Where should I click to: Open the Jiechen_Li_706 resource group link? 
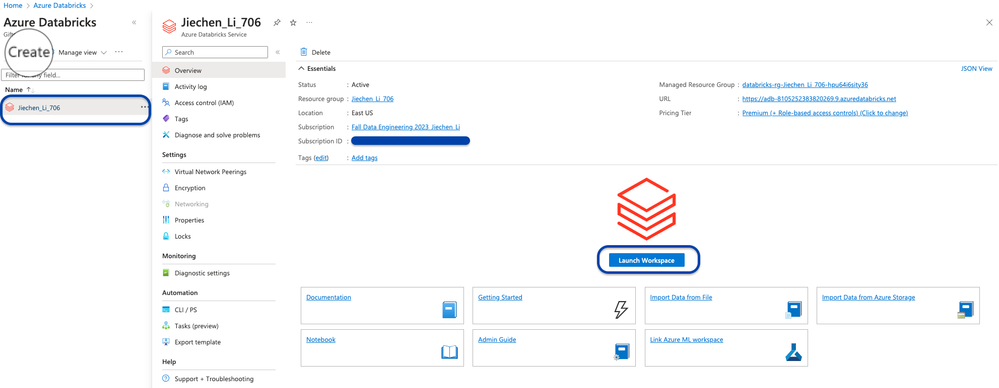pyautogui.click(x=372, y=99)
